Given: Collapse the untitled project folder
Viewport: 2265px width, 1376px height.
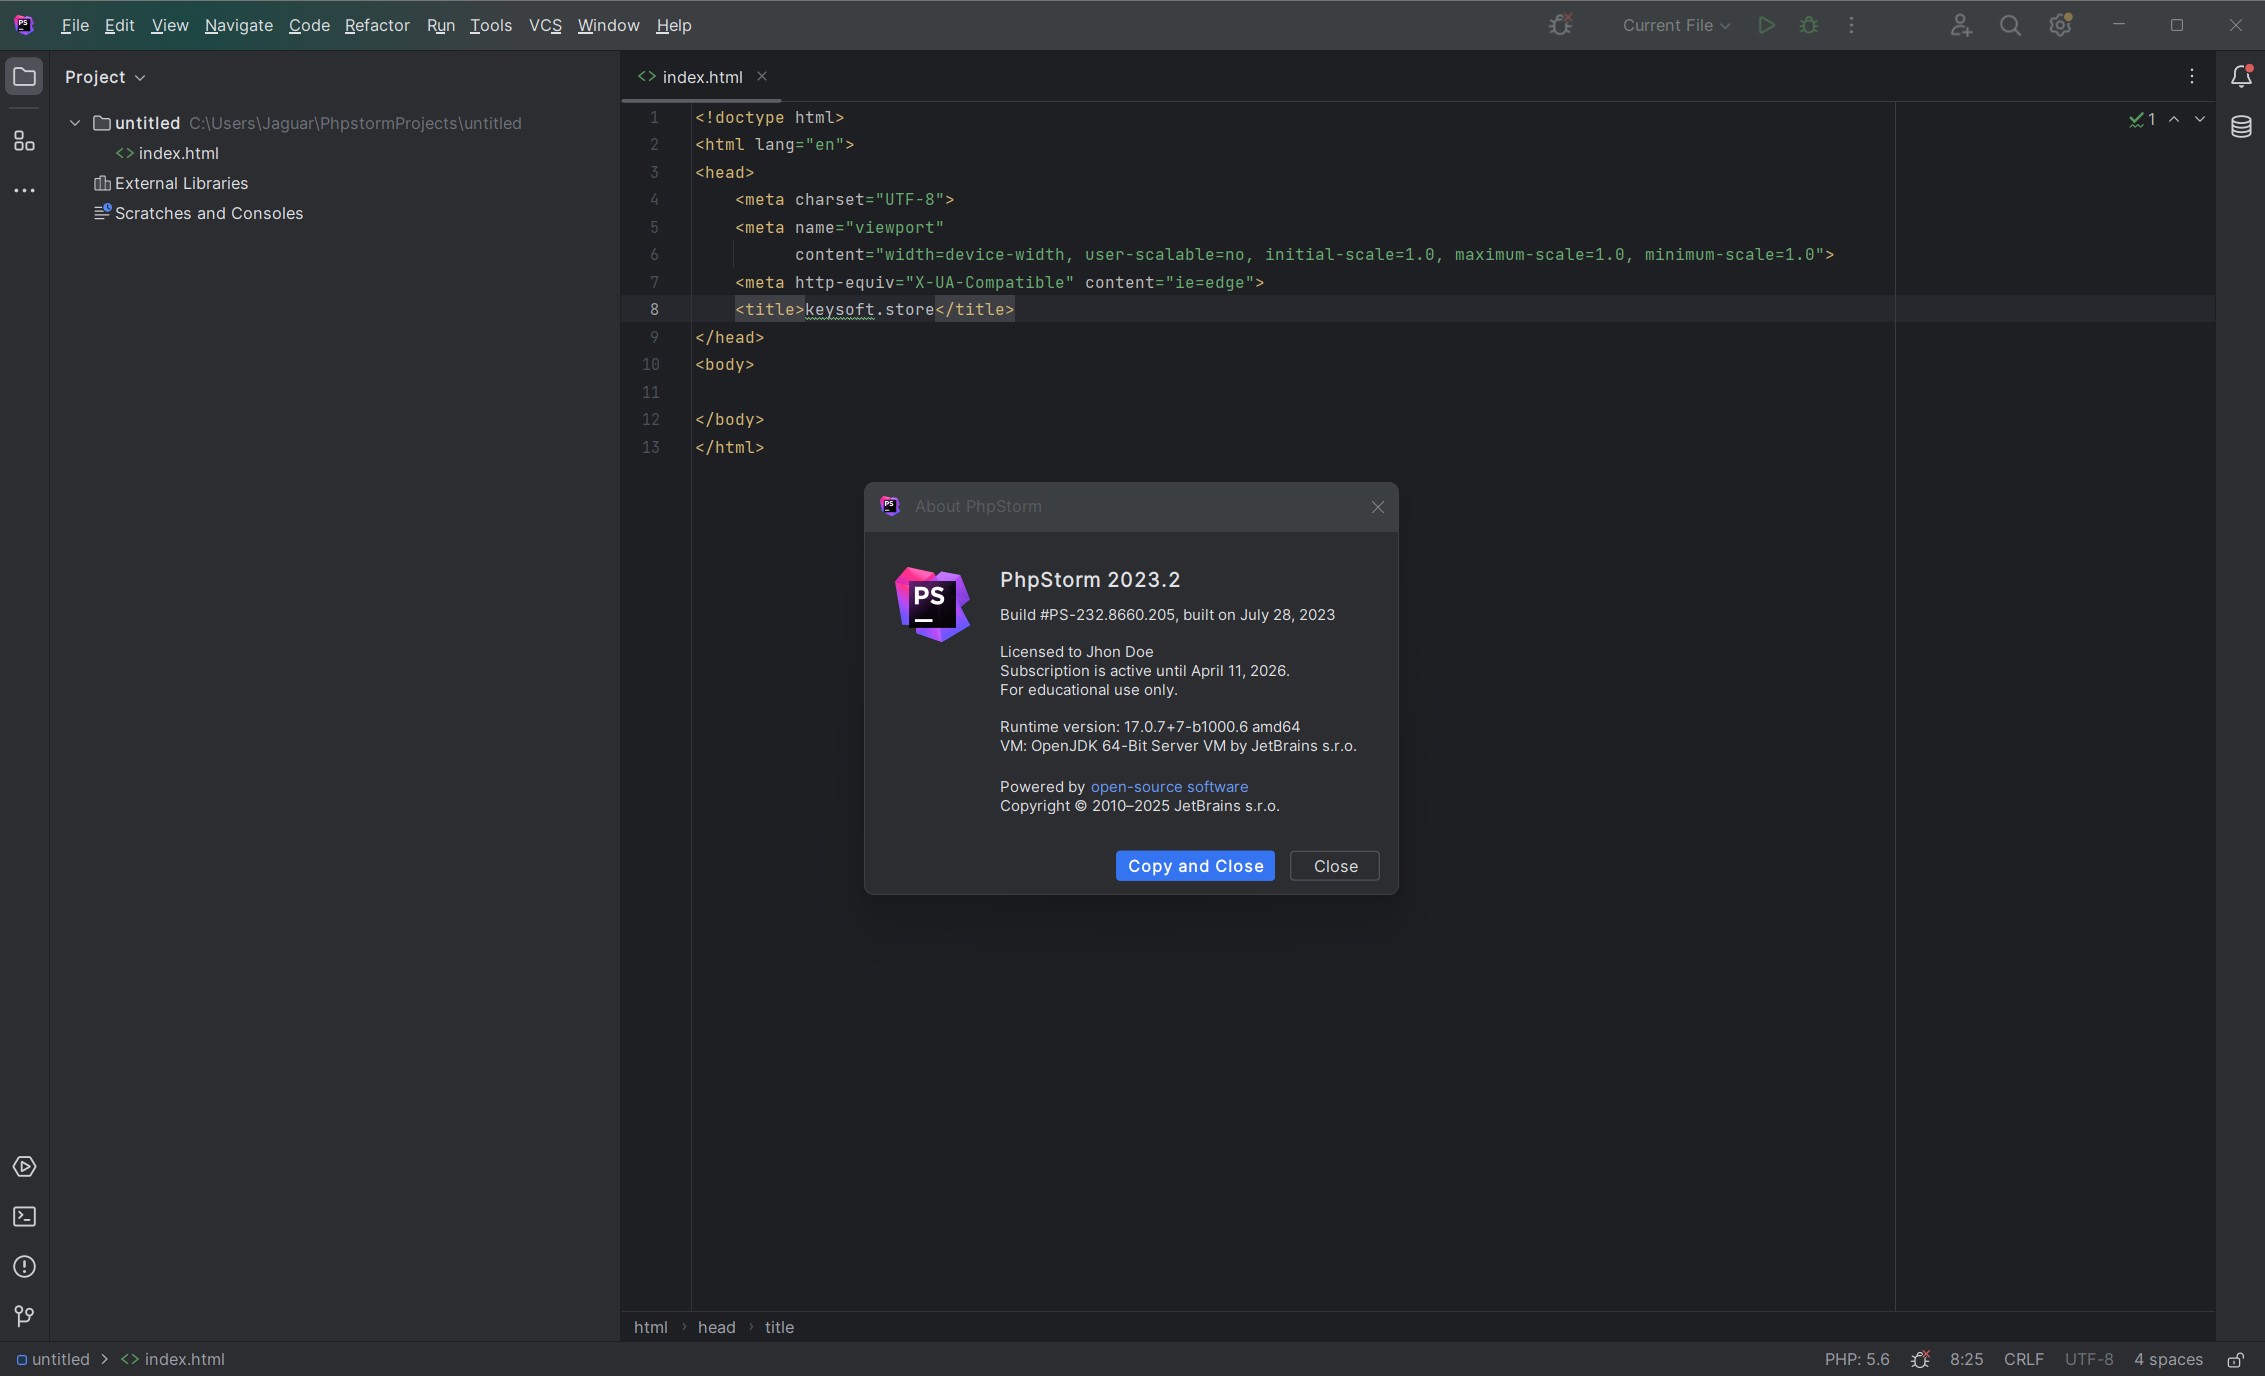Looking at the screenshot, I should (x=75, y=123).
